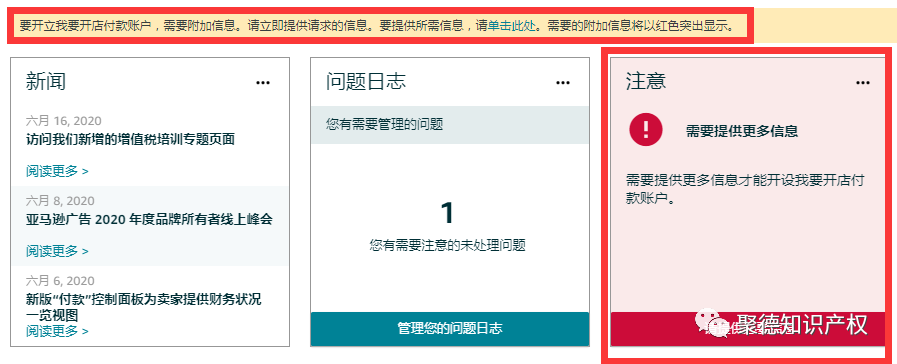Viewport: 897px width, 364px height.
Task: Open 阅读更多 under the 增值税培训 news
Action: (57, 171)
